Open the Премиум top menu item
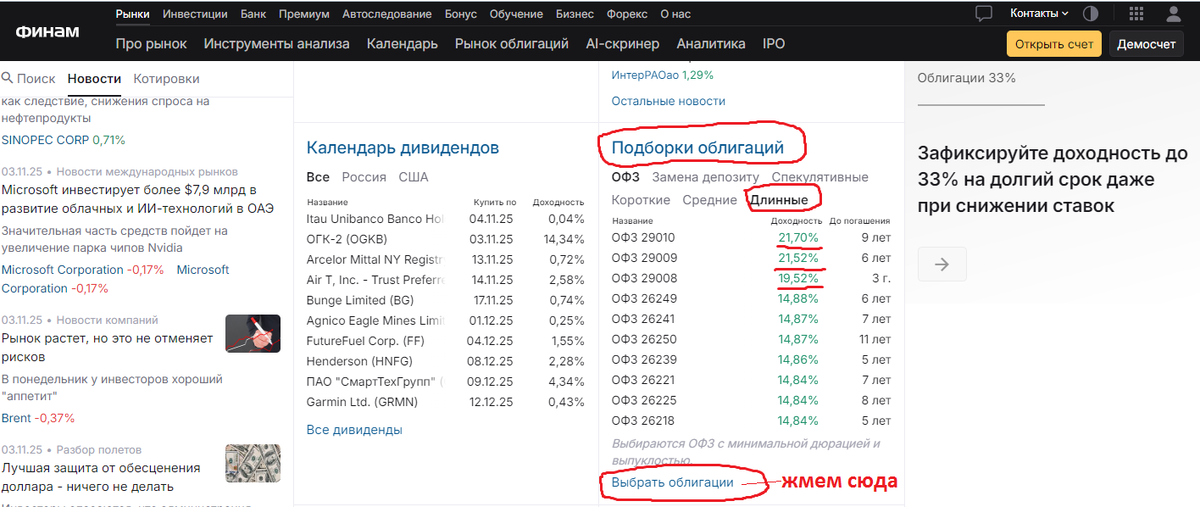 (x=305, y=14)
